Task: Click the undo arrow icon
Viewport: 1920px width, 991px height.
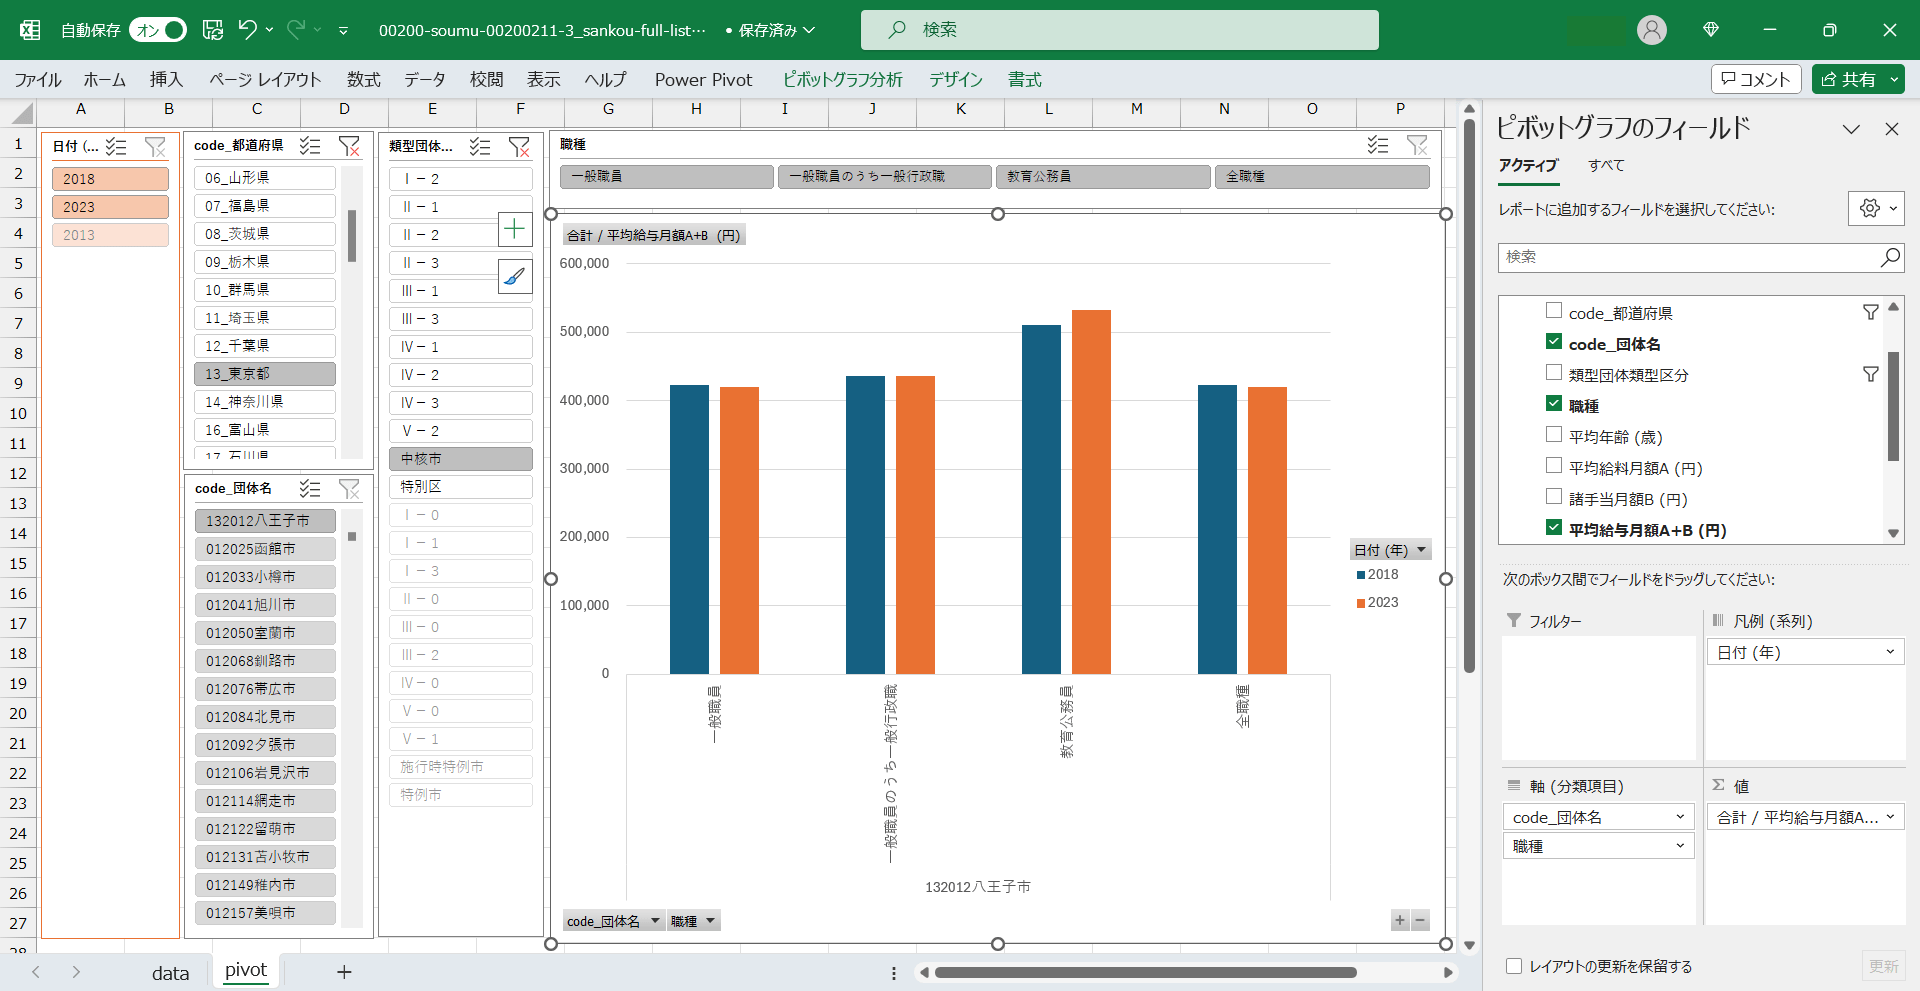Action: 247,30
